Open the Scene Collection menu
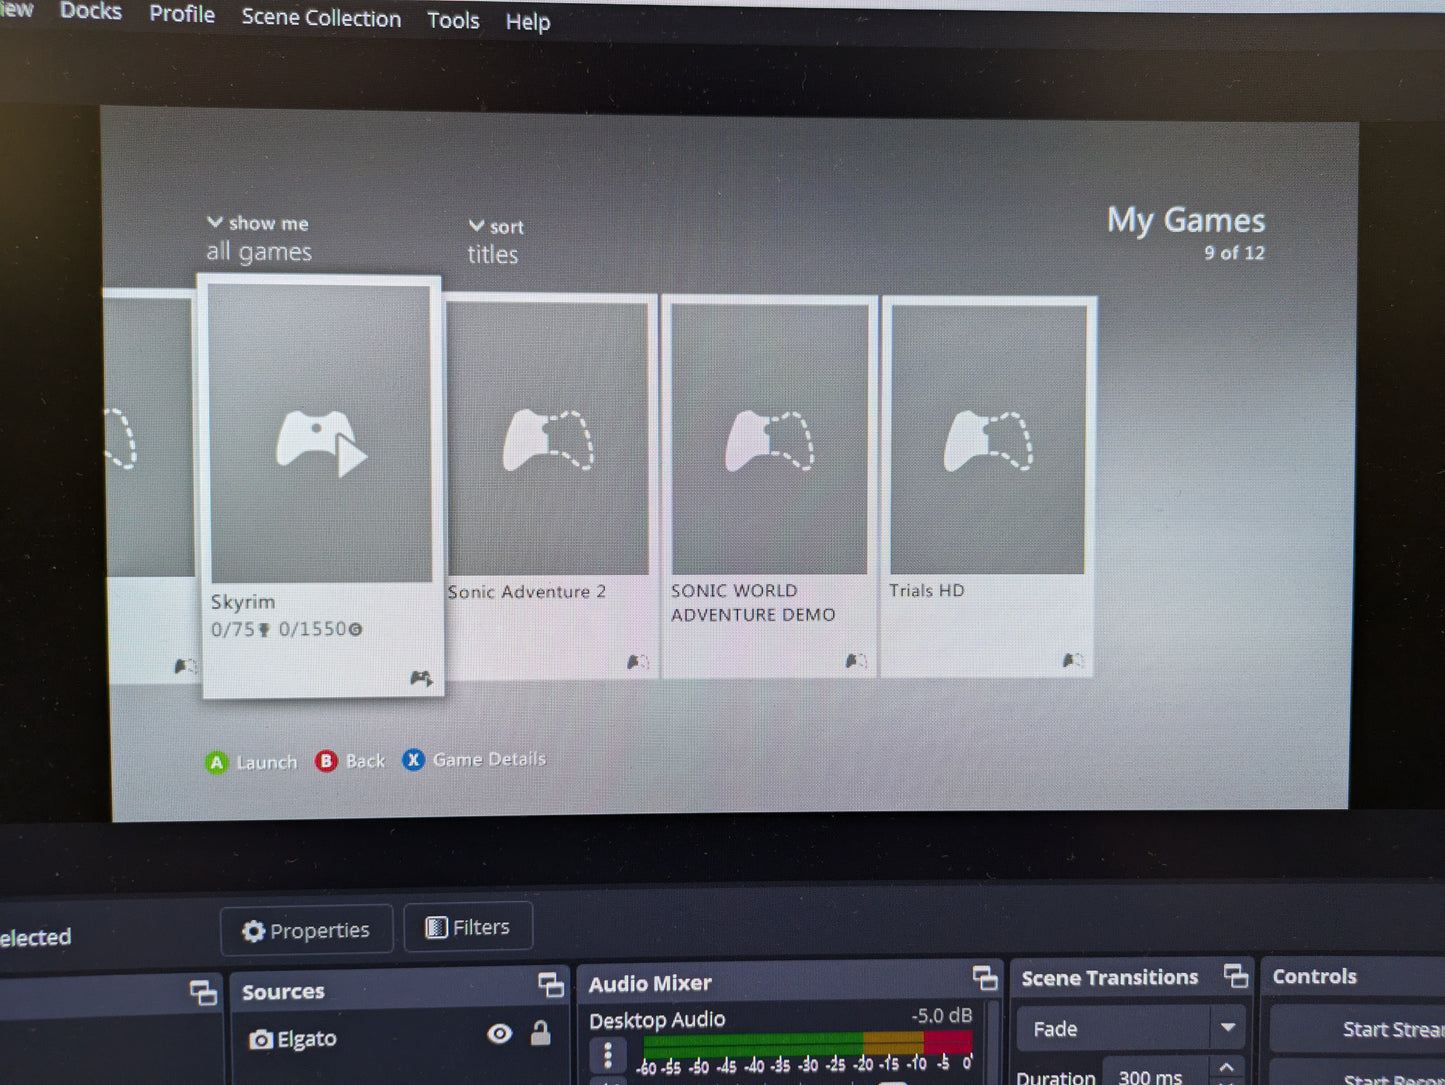The width and height of the screenshot is (1445, 1085). click(321, 18)
